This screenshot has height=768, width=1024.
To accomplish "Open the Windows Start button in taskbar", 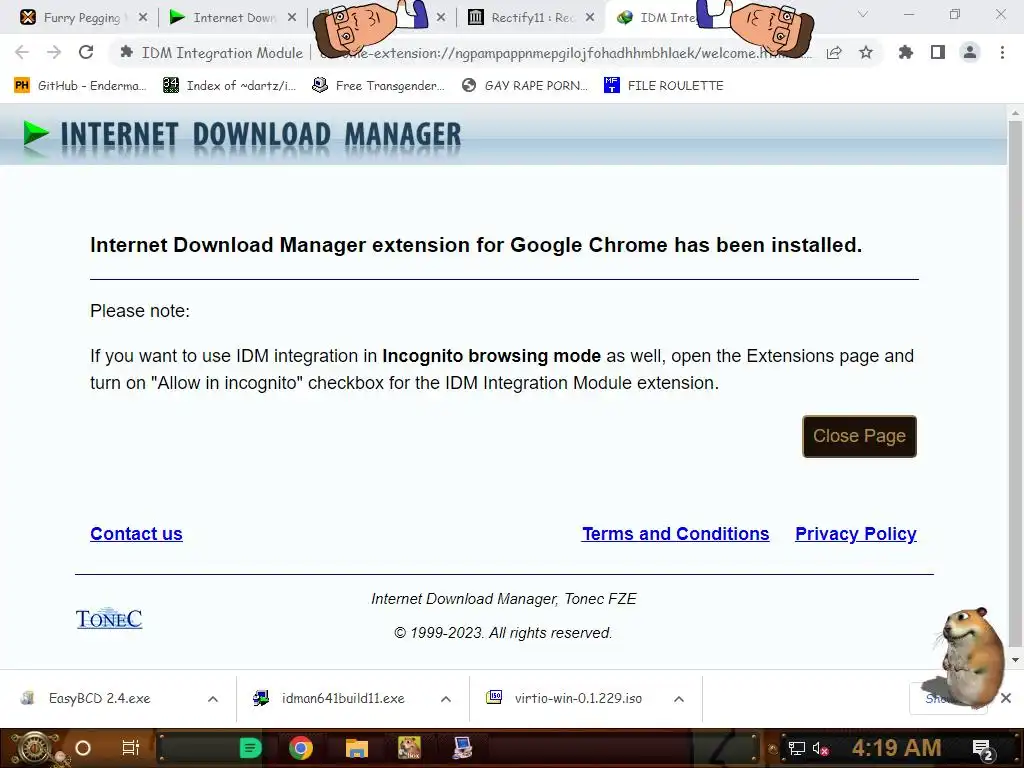I will tap(34, 748).
